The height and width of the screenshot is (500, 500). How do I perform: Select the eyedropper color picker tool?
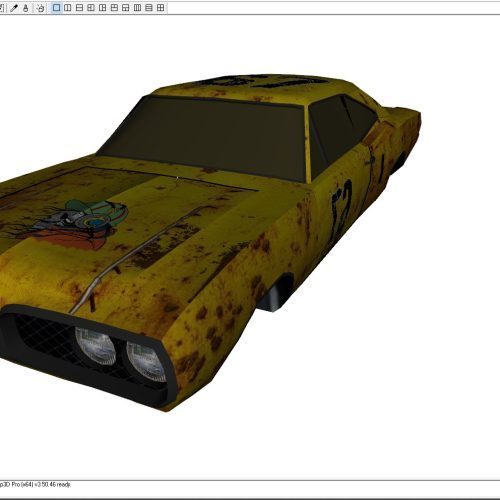14,8
